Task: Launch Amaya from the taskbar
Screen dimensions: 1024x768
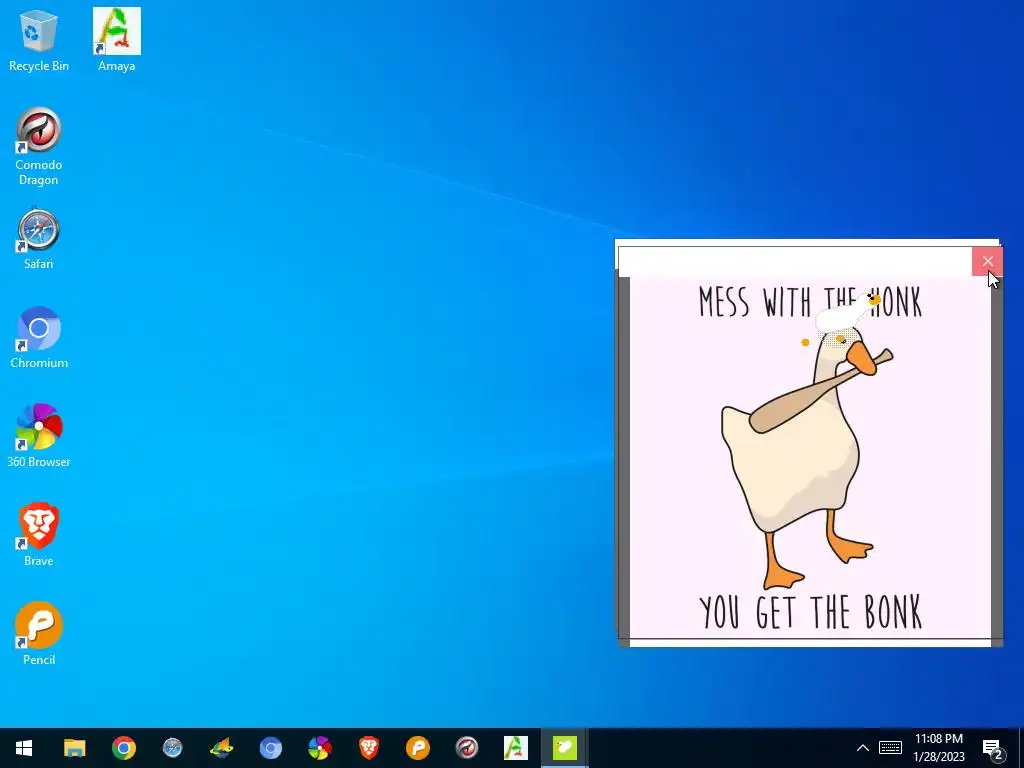Action: [x=515, y=748]
